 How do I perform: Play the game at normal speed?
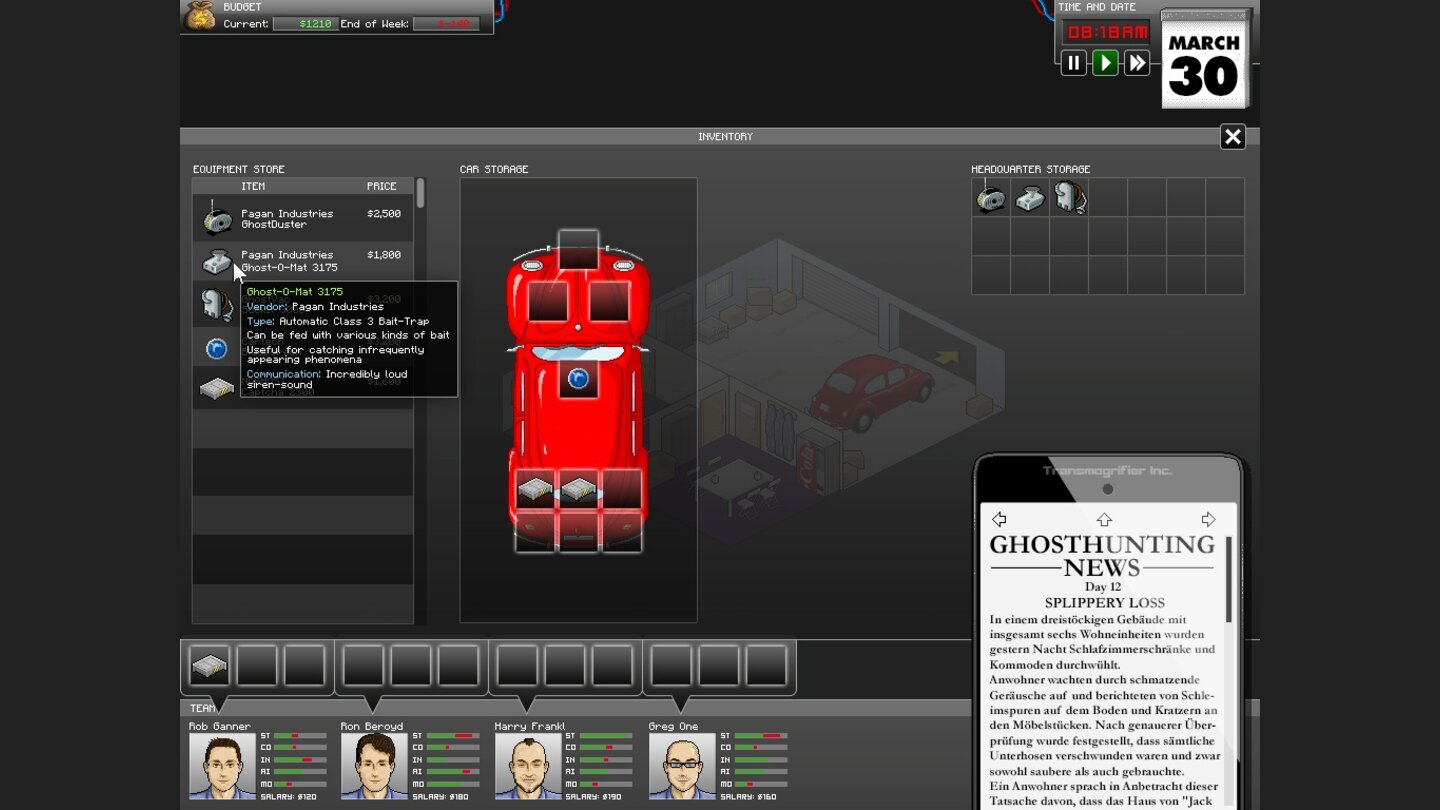(x=1105, y=63)
